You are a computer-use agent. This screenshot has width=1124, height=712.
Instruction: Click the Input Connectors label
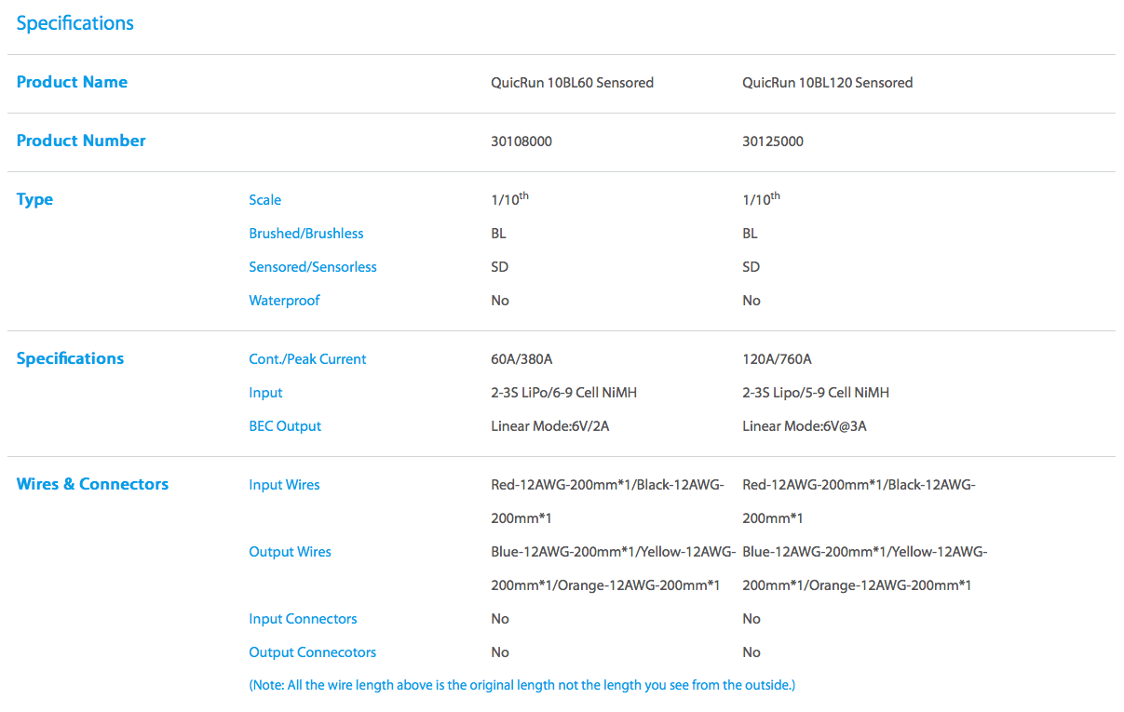(303, 620)
